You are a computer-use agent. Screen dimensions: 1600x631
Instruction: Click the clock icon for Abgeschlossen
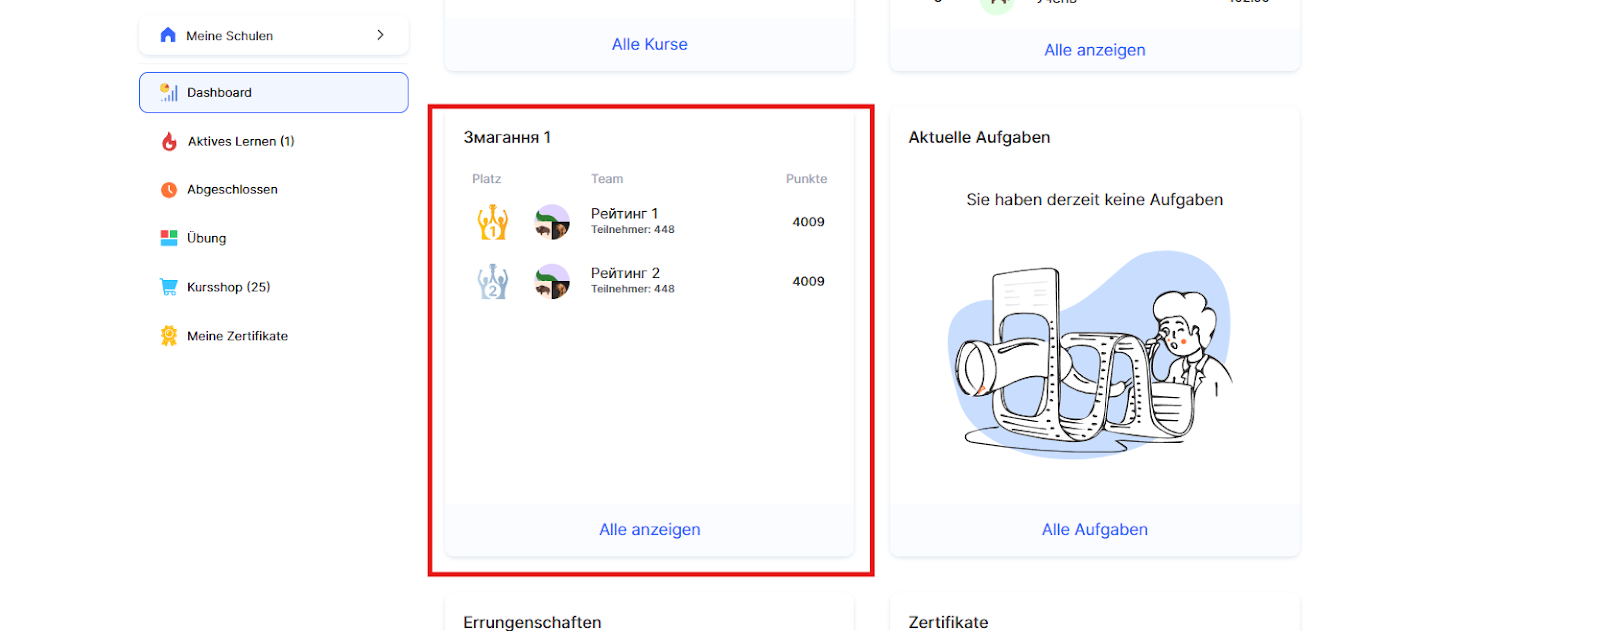point(169,190)
